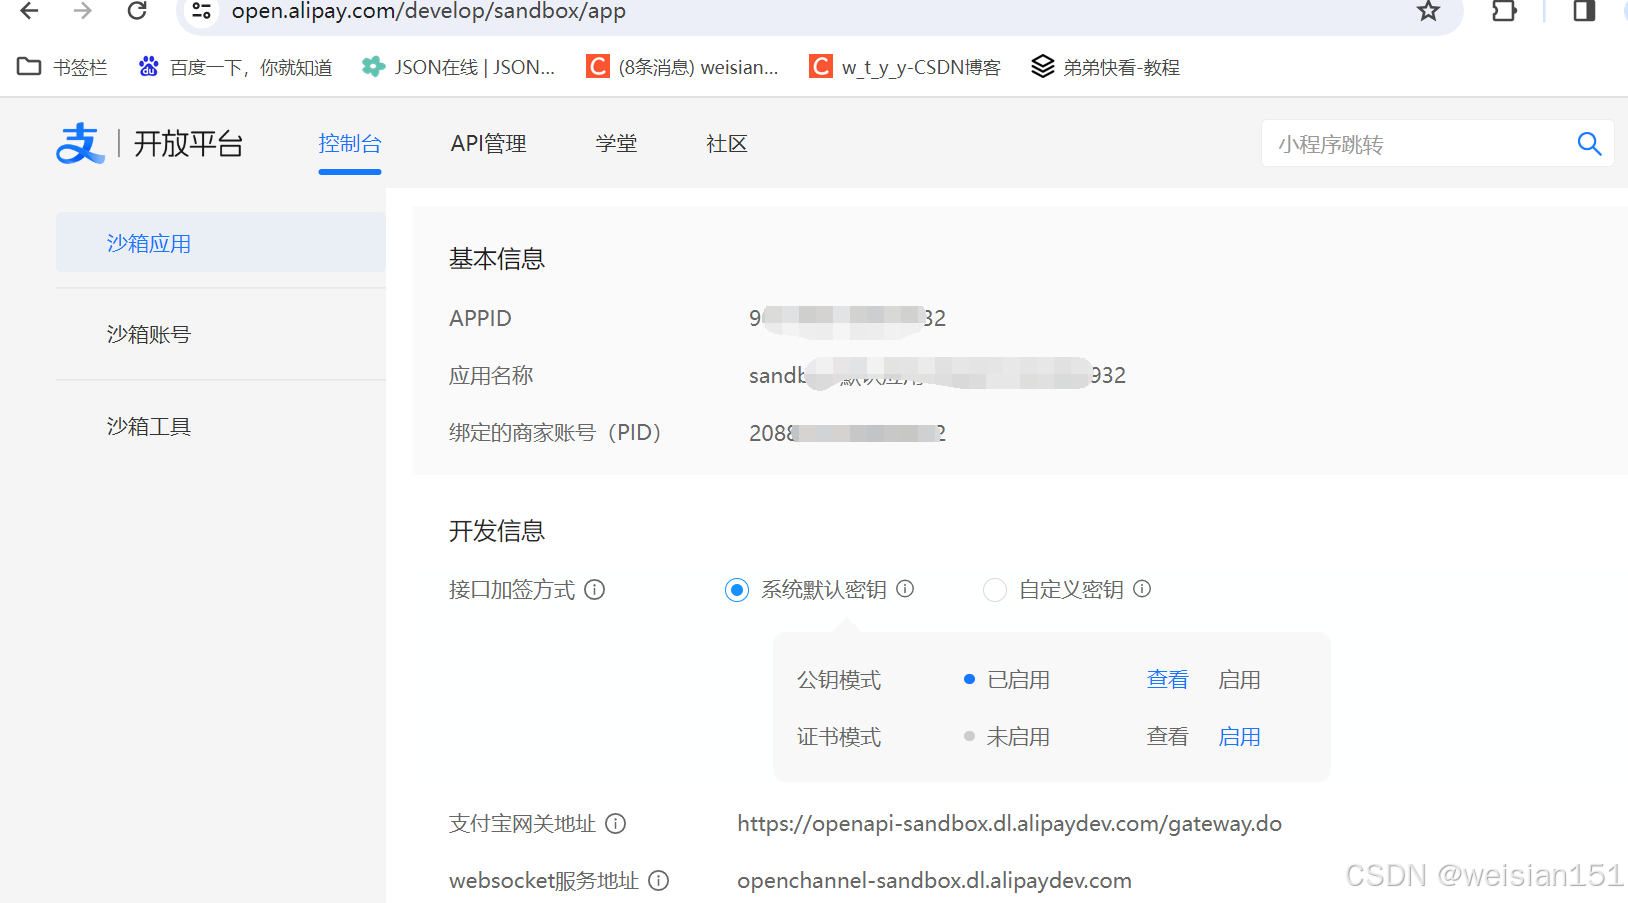Open the 学堂 tab

616,143
